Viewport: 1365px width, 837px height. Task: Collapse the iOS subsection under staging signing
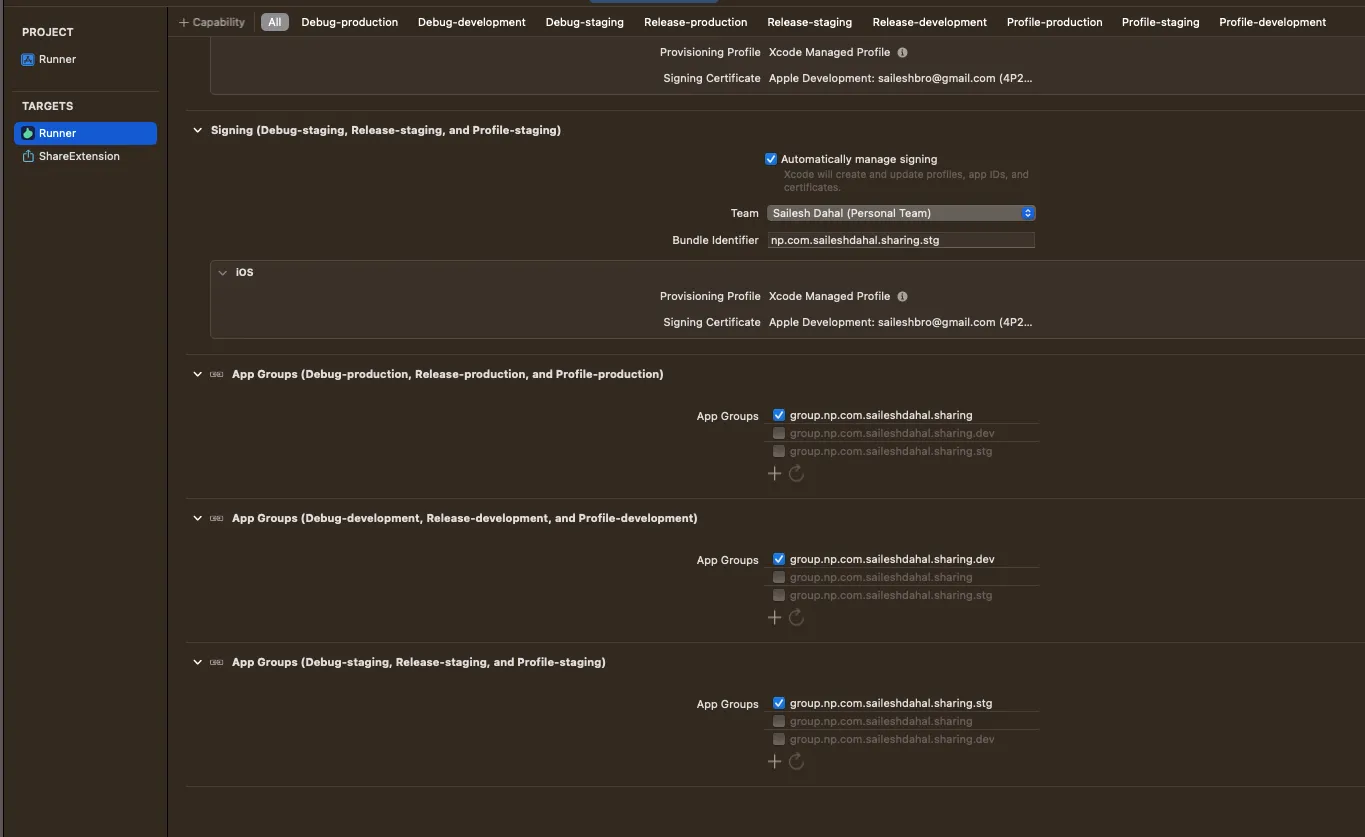point(223,272)
